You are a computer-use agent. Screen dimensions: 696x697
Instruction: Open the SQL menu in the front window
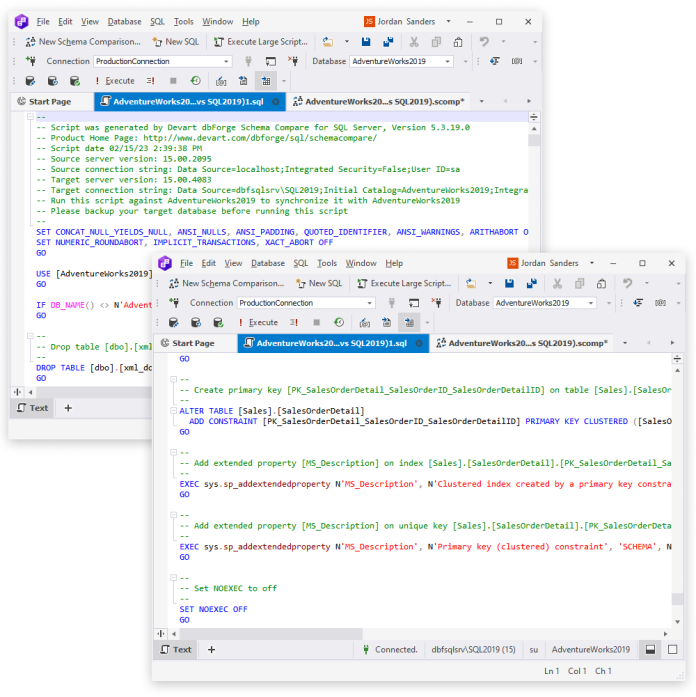tap(300, 263)
